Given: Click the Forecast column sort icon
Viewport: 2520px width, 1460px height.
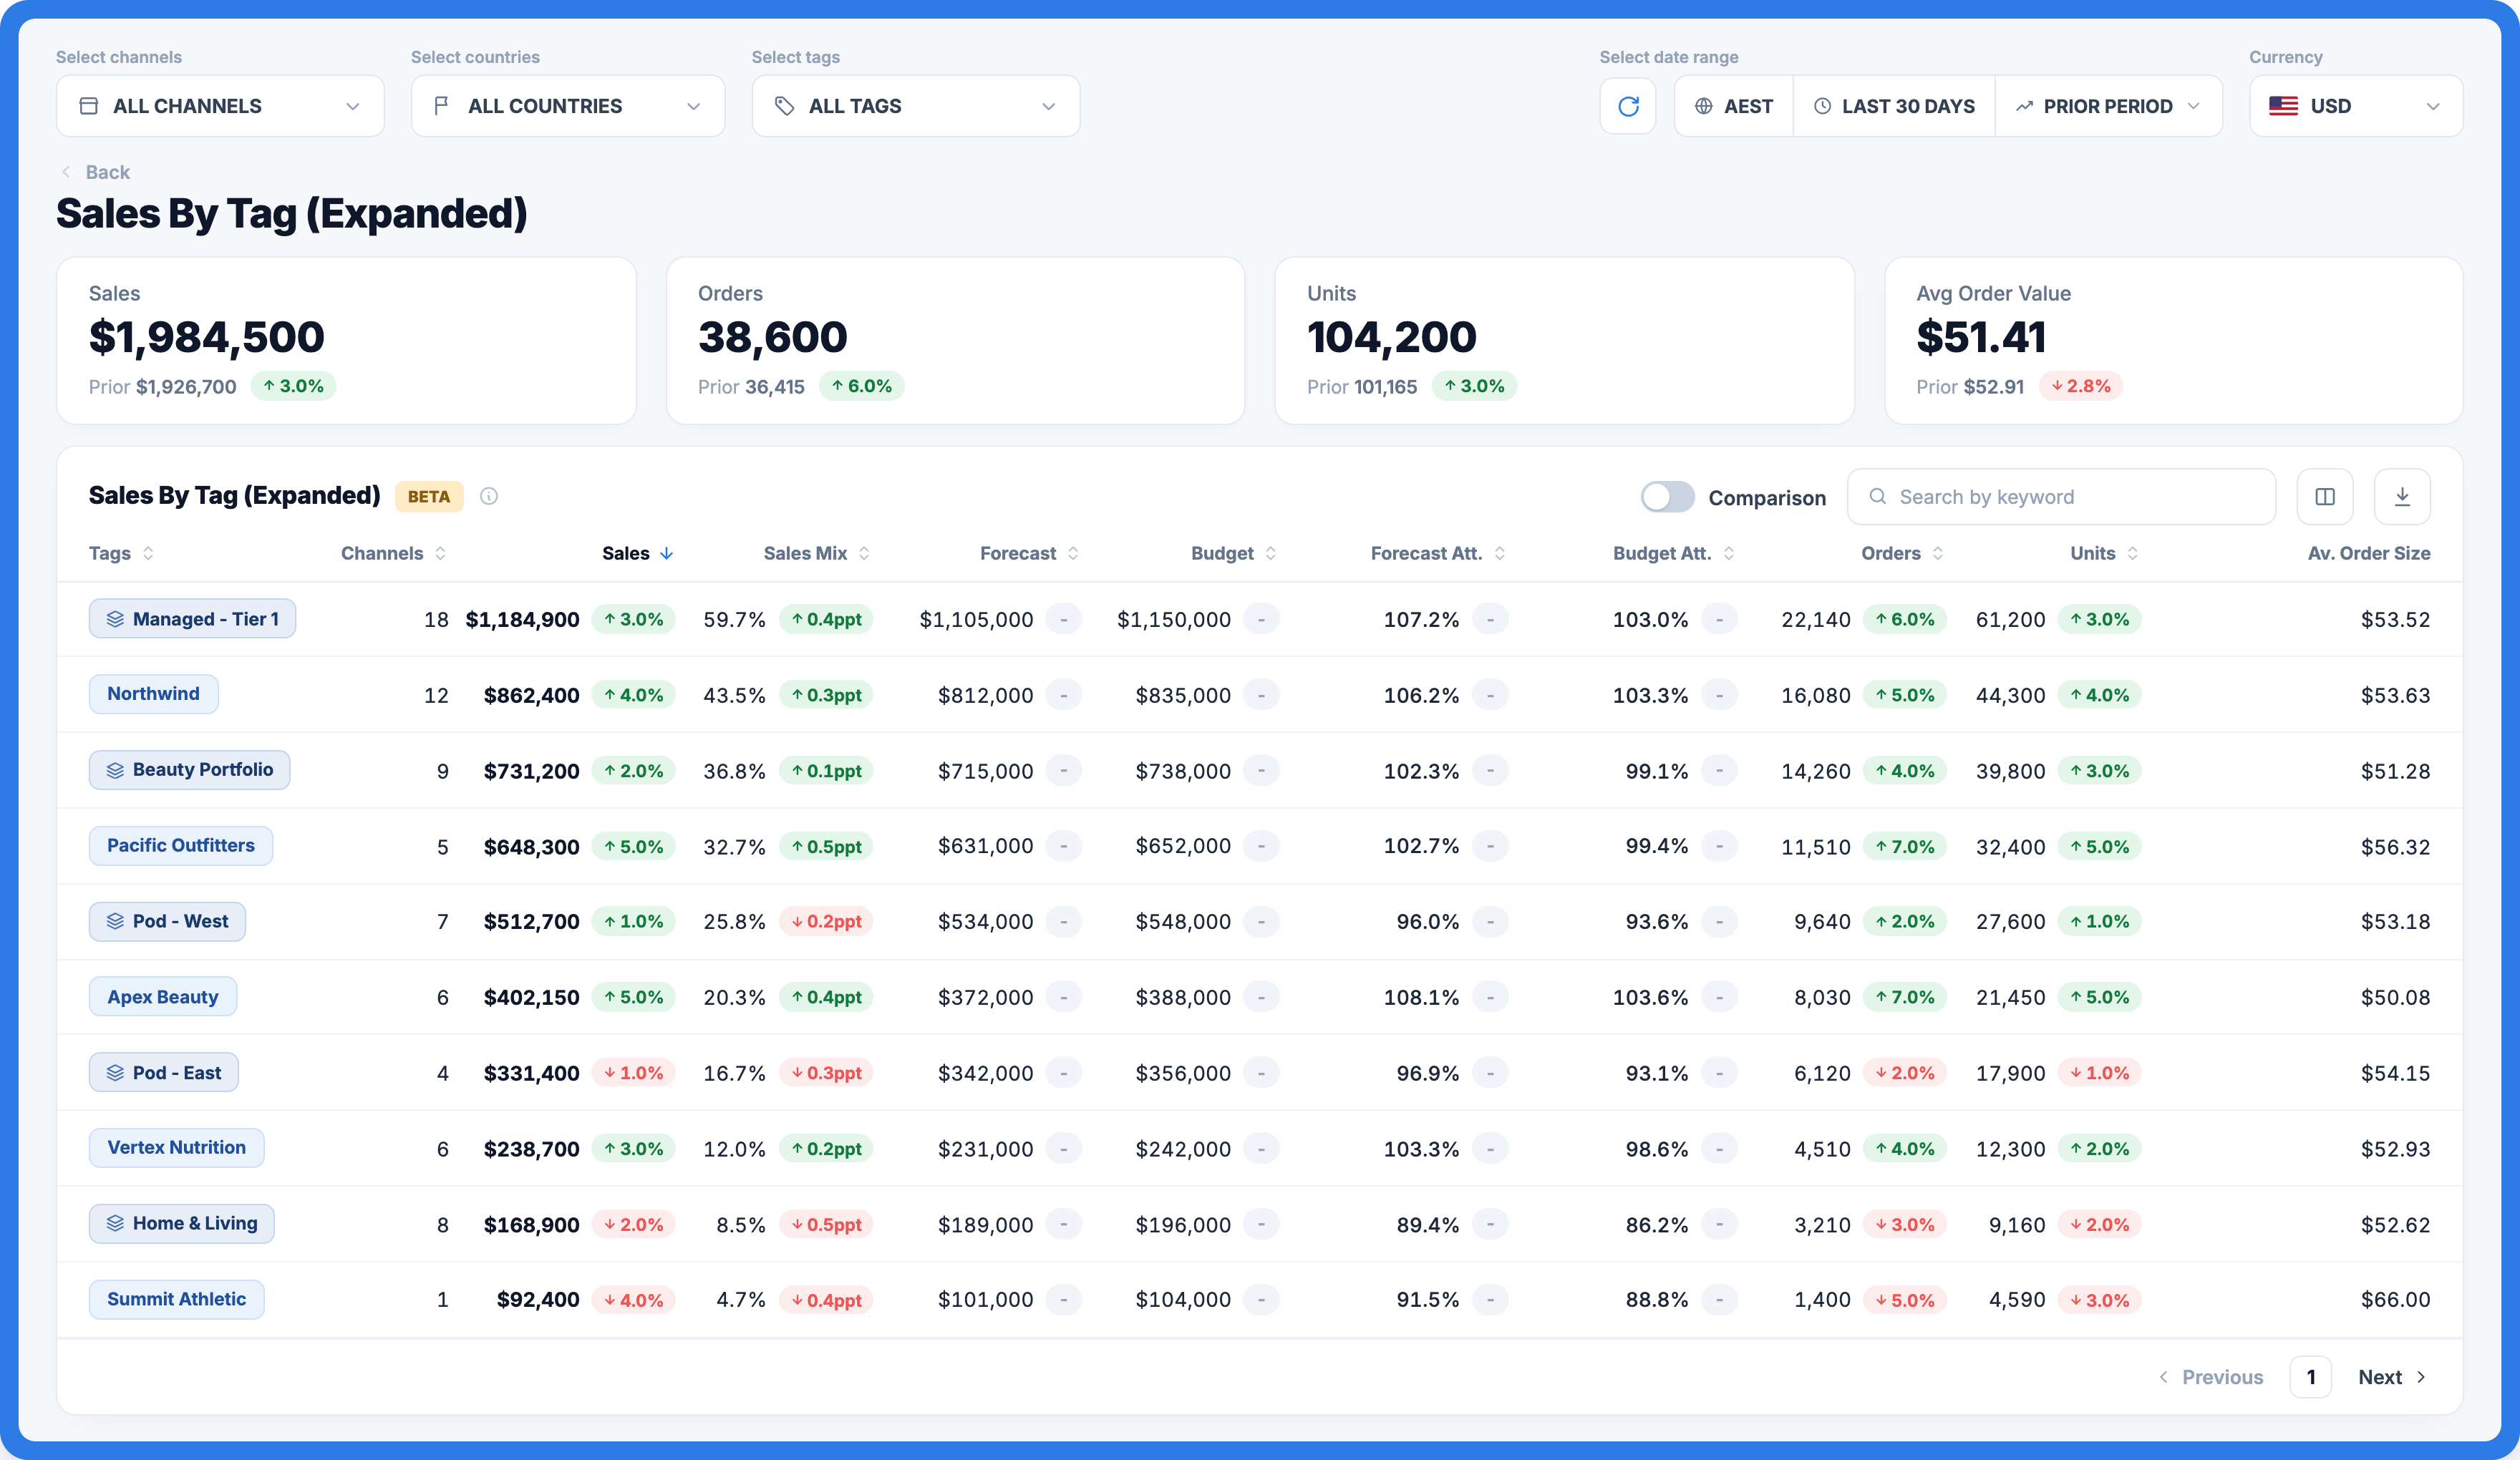Looking at the screenshot, I should [1073, 553].
